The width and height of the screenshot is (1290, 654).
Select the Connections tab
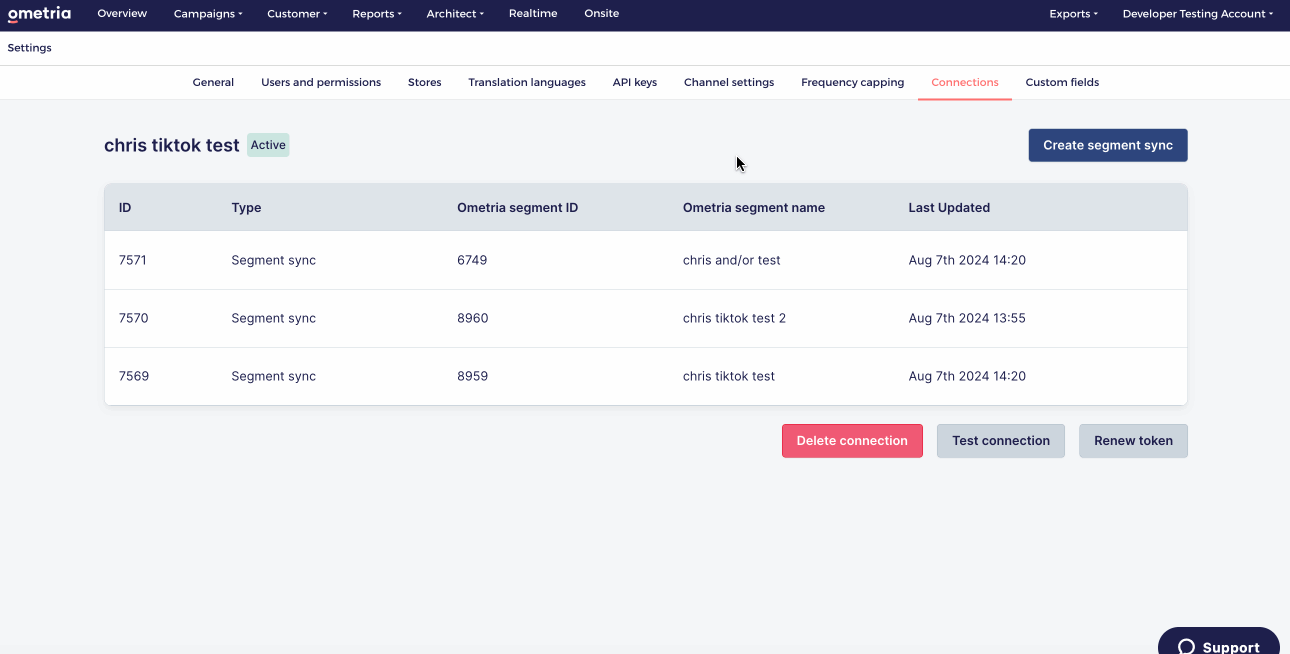point(965,82)
